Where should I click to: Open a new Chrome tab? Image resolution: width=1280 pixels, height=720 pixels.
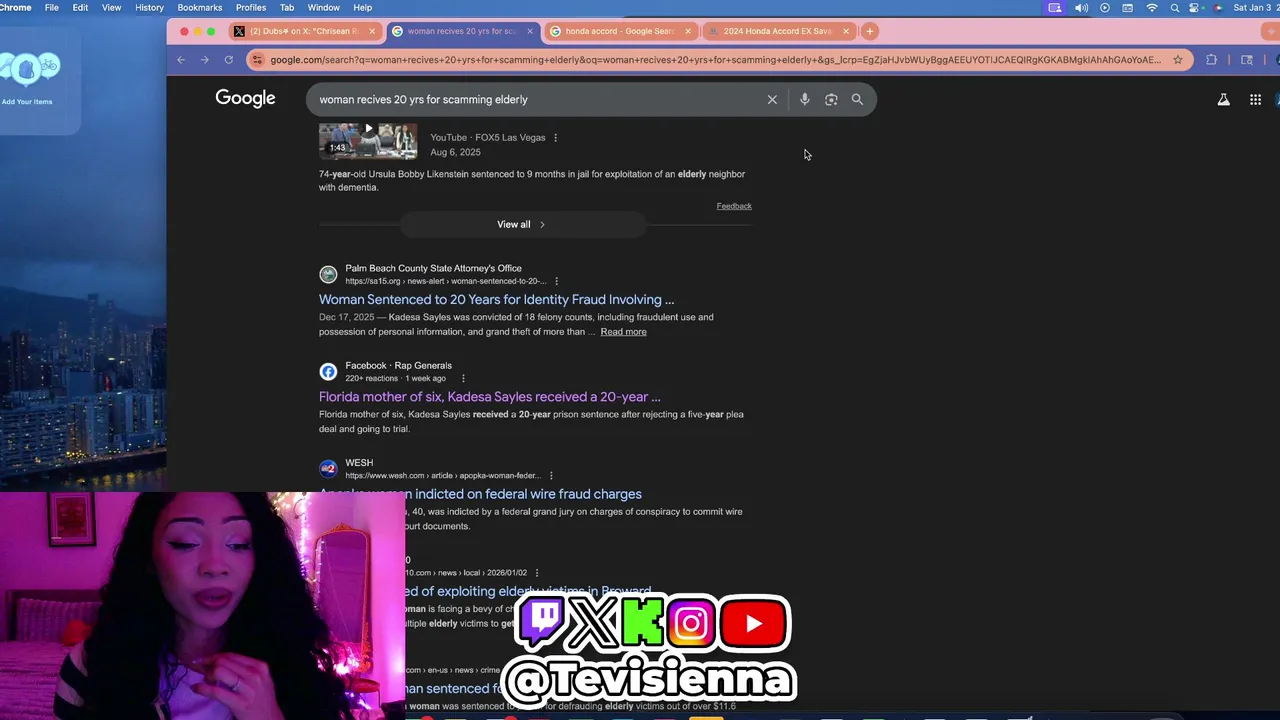870,31
